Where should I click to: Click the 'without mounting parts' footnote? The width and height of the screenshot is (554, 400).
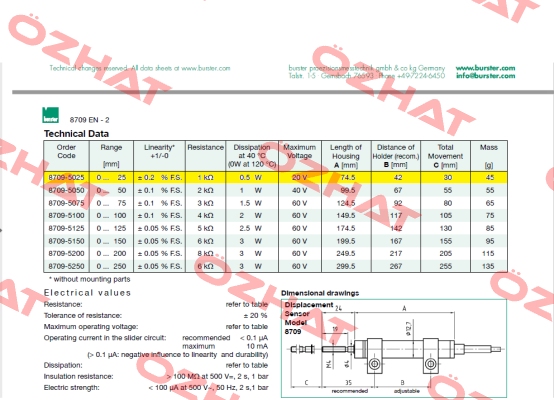tap(89, 279)
